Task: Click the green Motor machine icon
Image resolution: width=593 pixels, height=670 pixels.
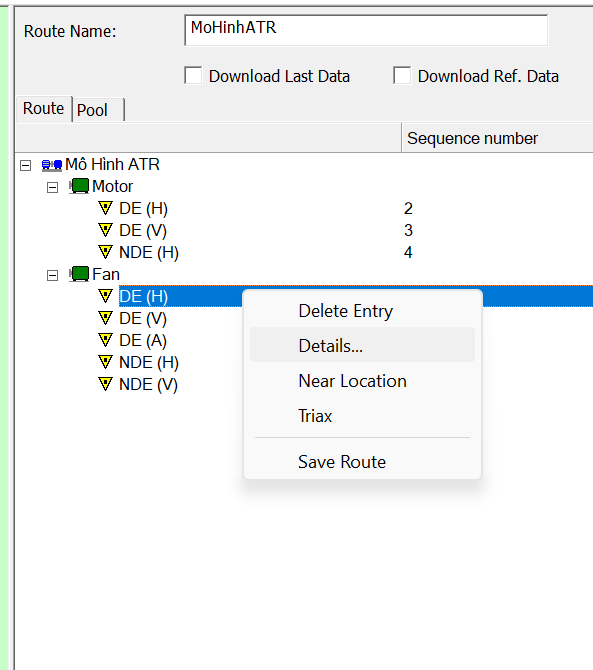Action: (79, 187)
